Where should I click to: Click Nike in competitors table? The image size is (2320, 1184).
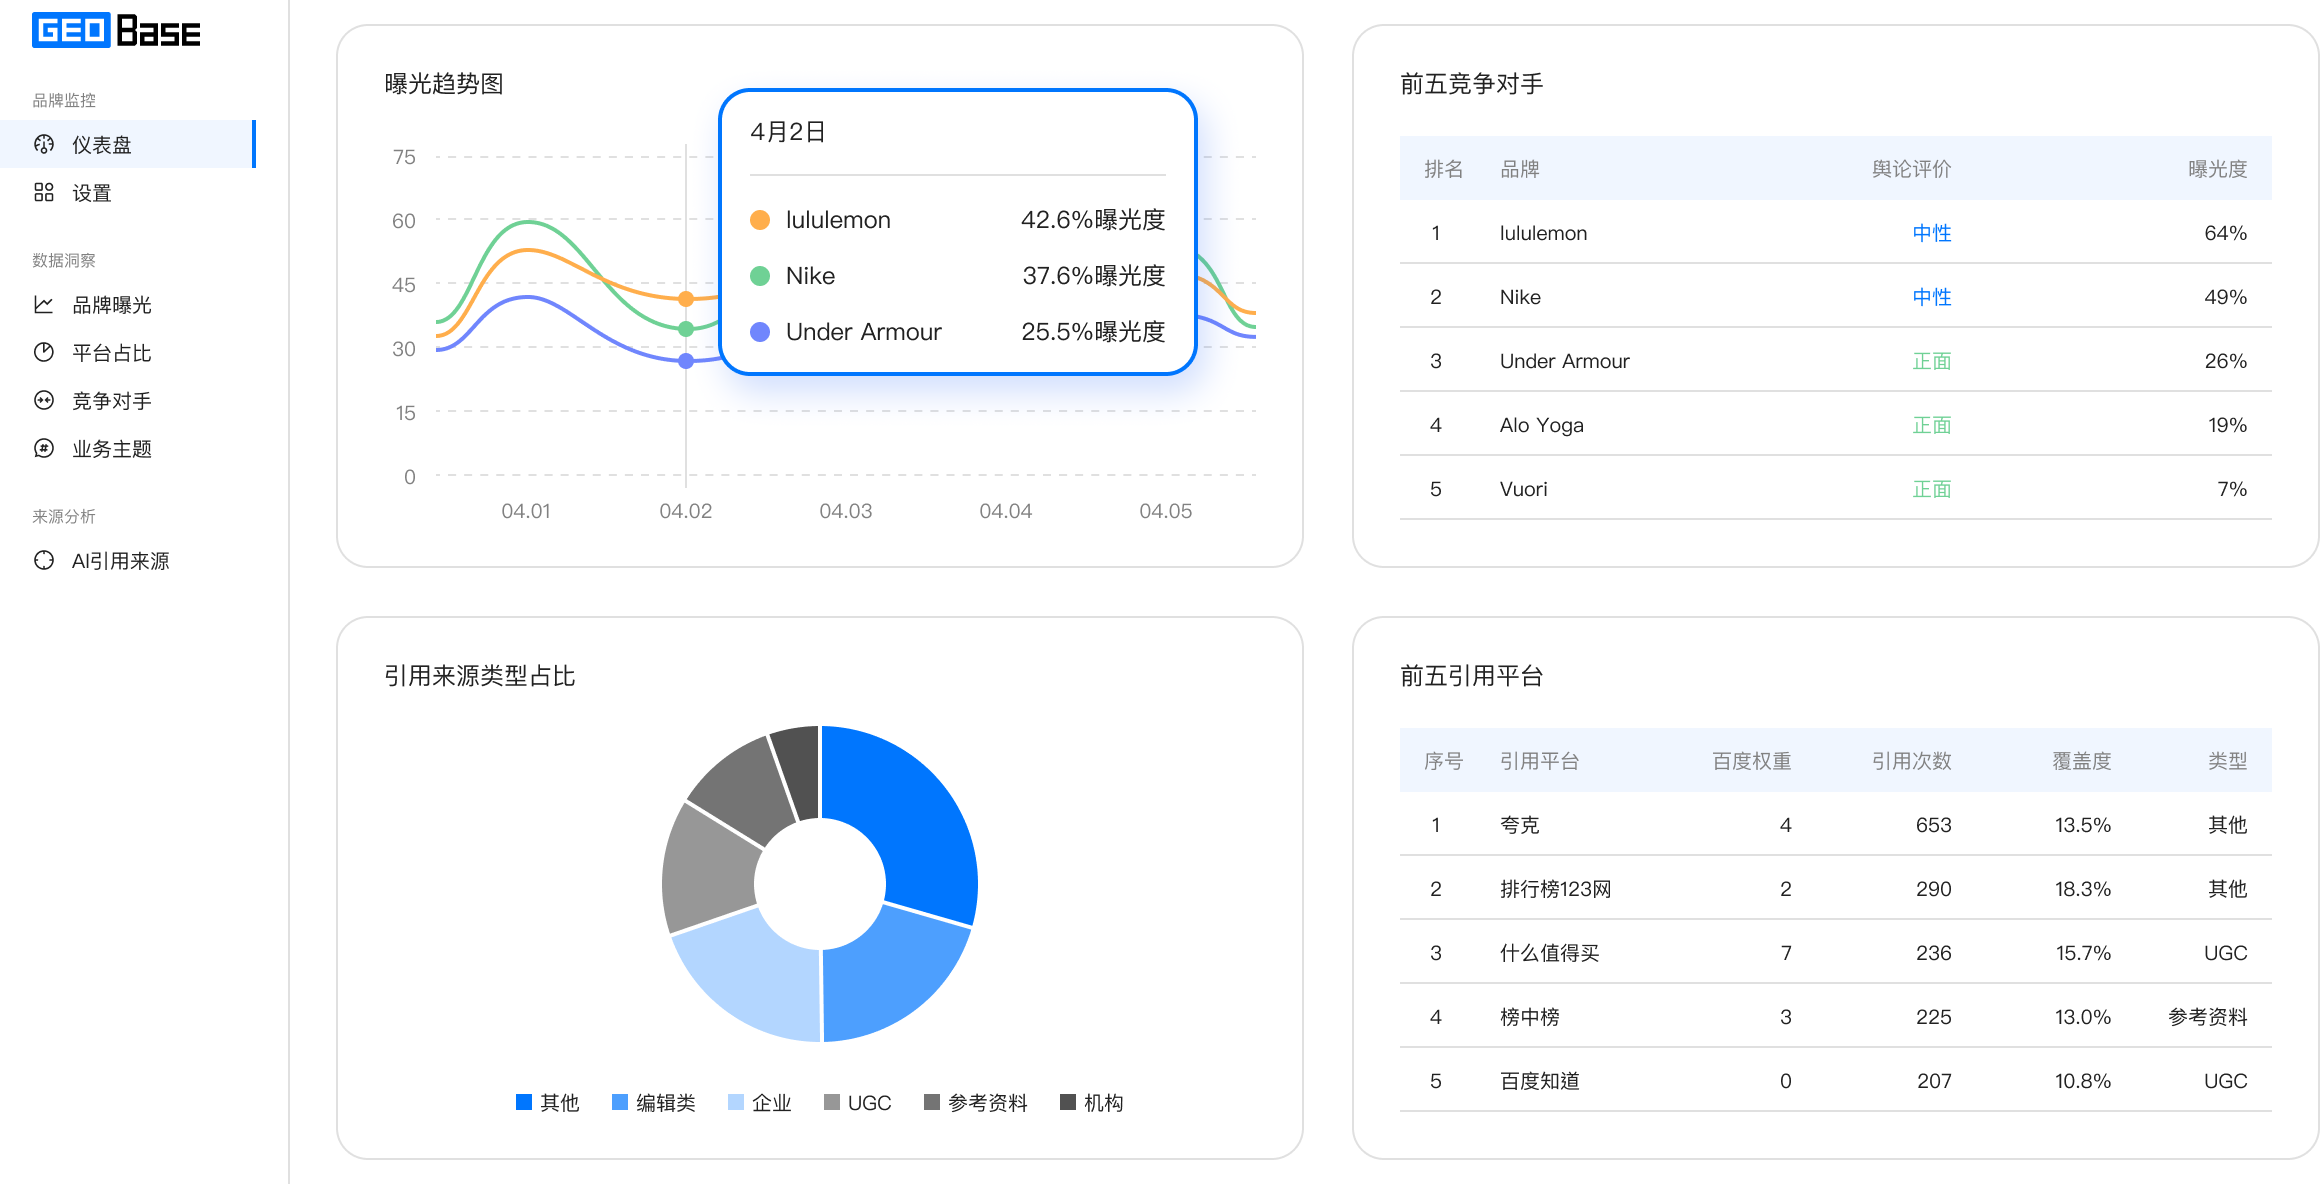click(x=1520, y=297)
